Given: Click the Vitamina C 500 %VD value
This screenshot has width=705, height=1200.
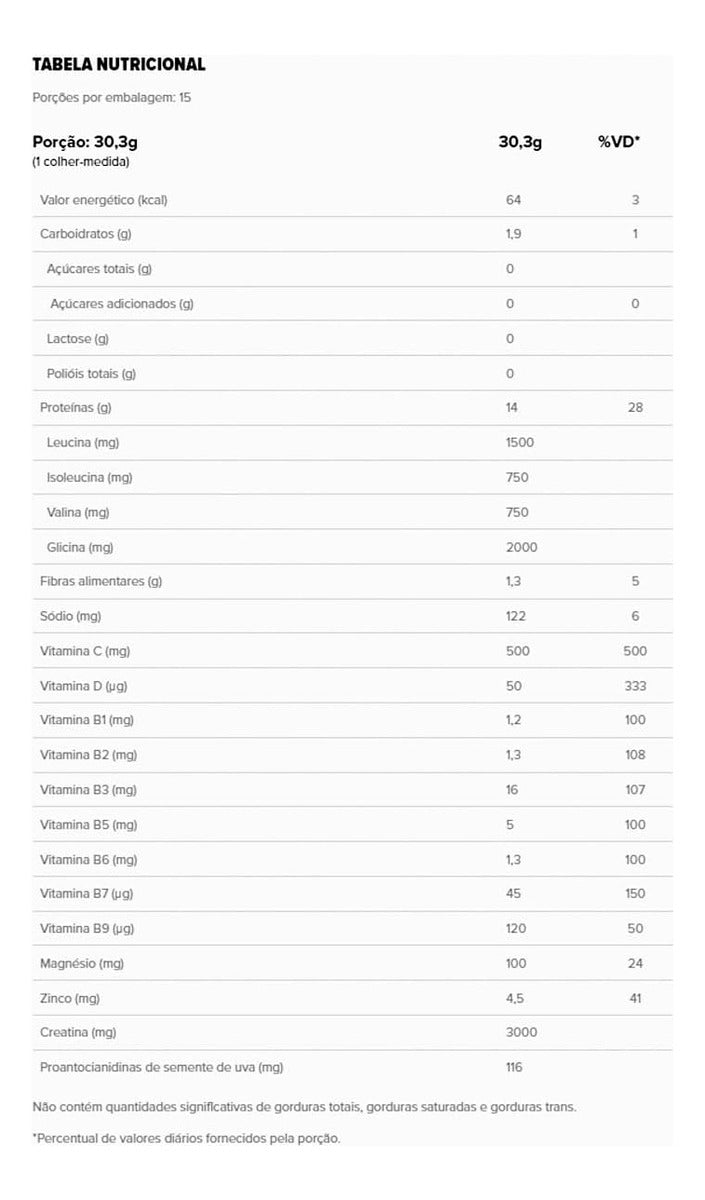Looking at the screenshot, I should click(635, 651).
